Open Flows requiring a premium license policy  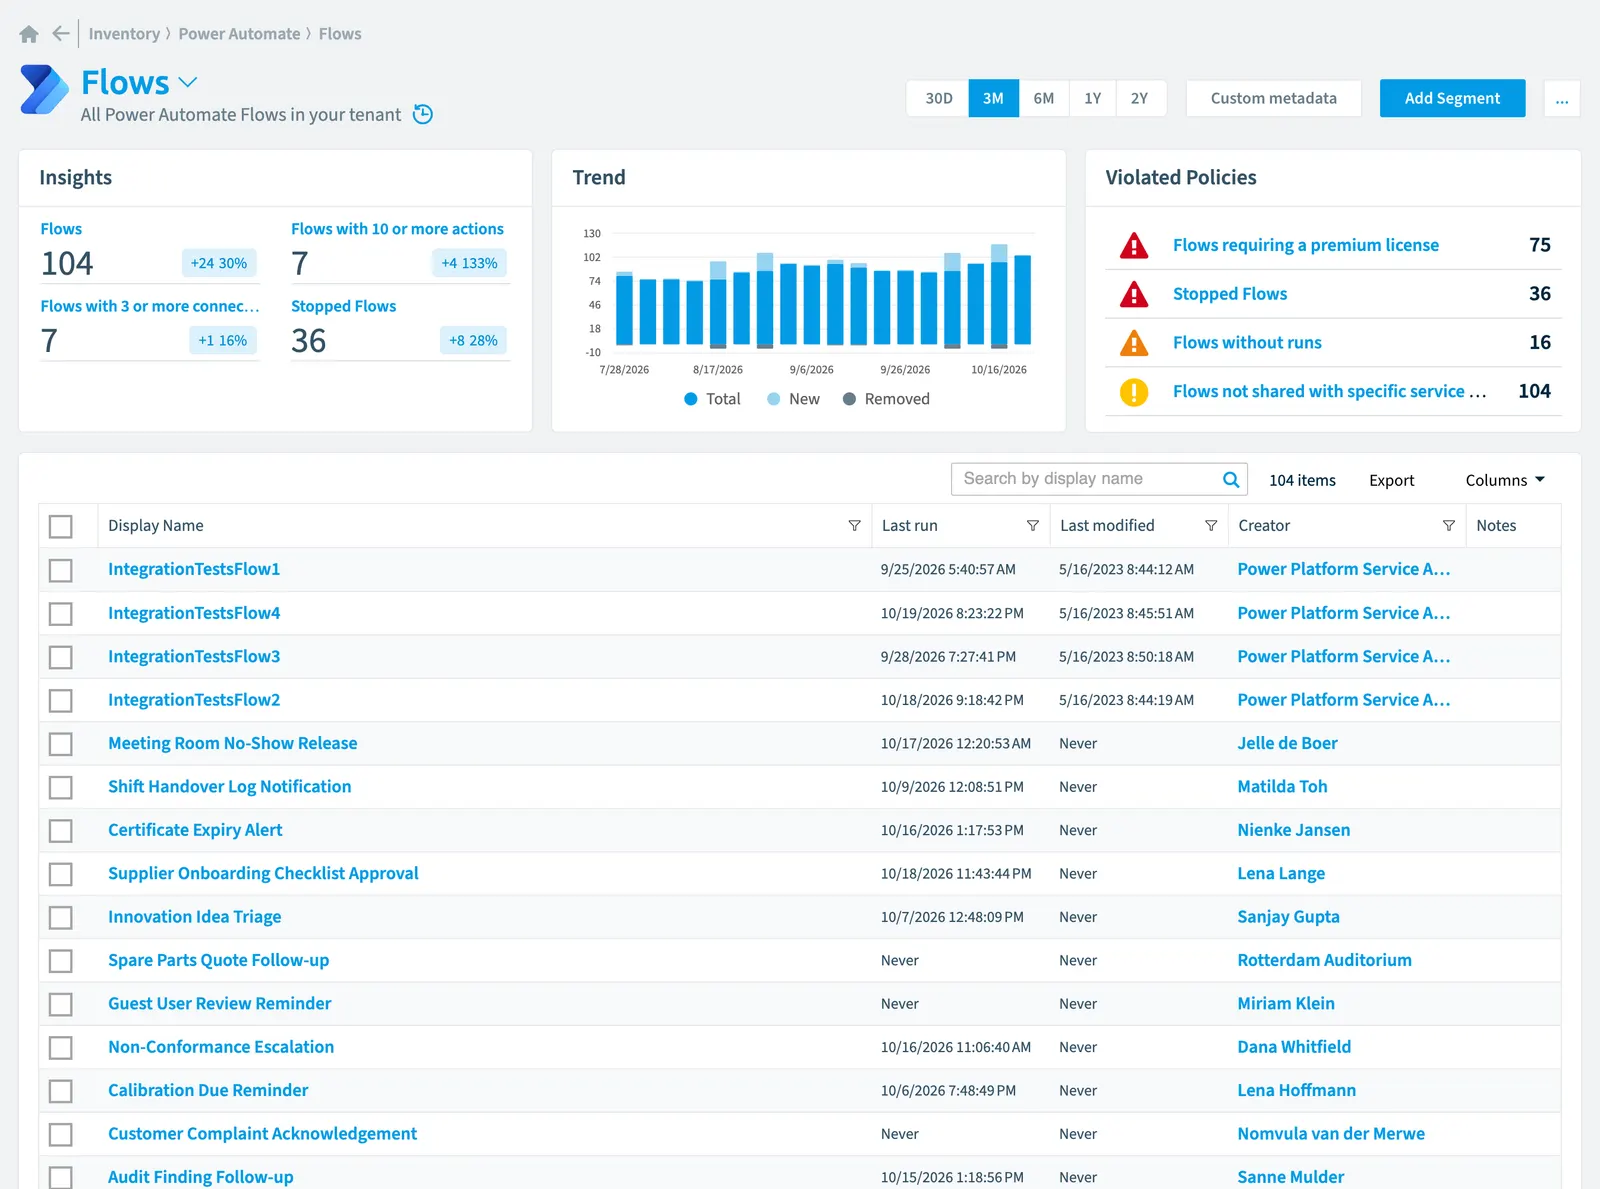coord(1305,245)
